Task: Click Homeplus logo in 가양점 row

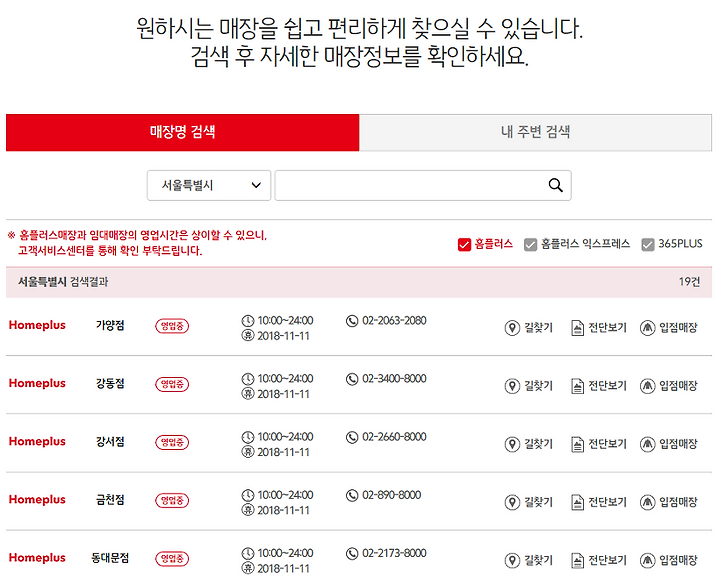Action: pyautogui.click(x=37, y=325)
